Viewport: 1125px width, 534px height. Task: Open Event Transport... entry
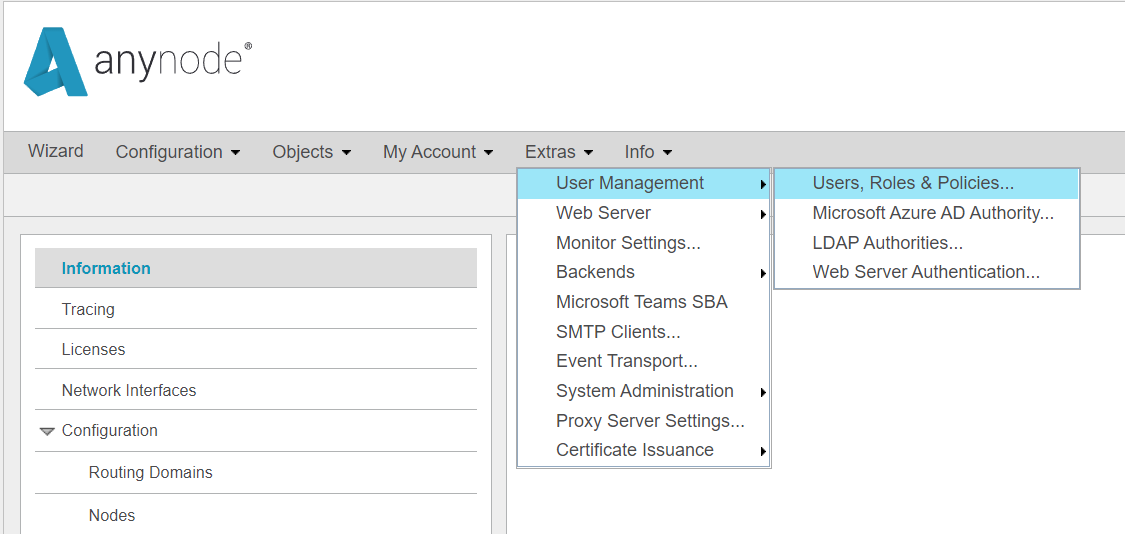pyautogui.click(x=644, y=361)
